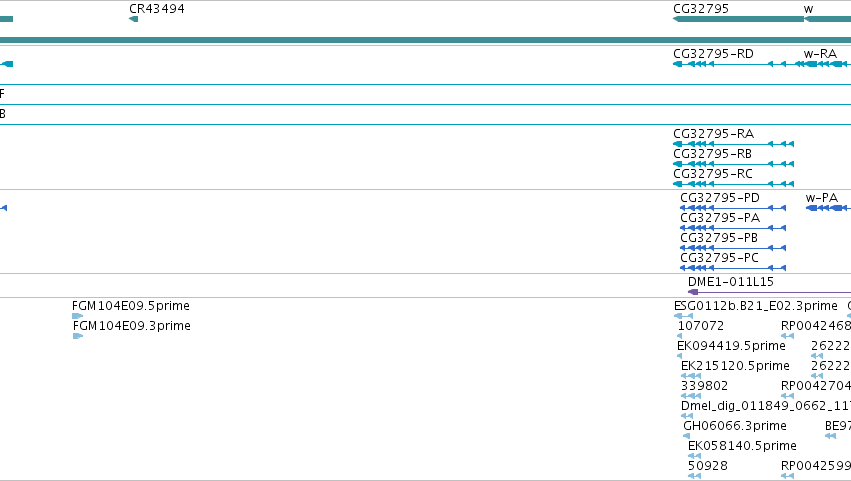Click the CG32795-PA label text
Image resolution: width=851 pixels, height=481 pixels.
[x=720, y=218]
